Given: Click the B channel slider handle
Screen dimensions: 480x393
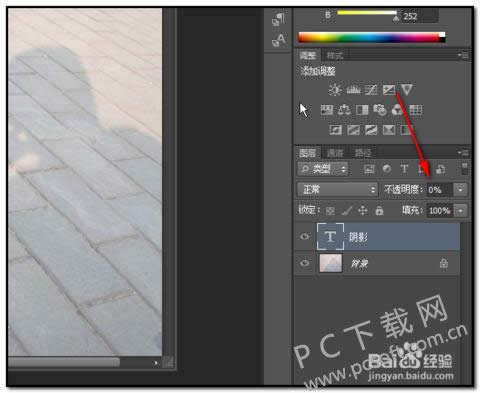Looking at the screenshot, I should tap(396, 18).
